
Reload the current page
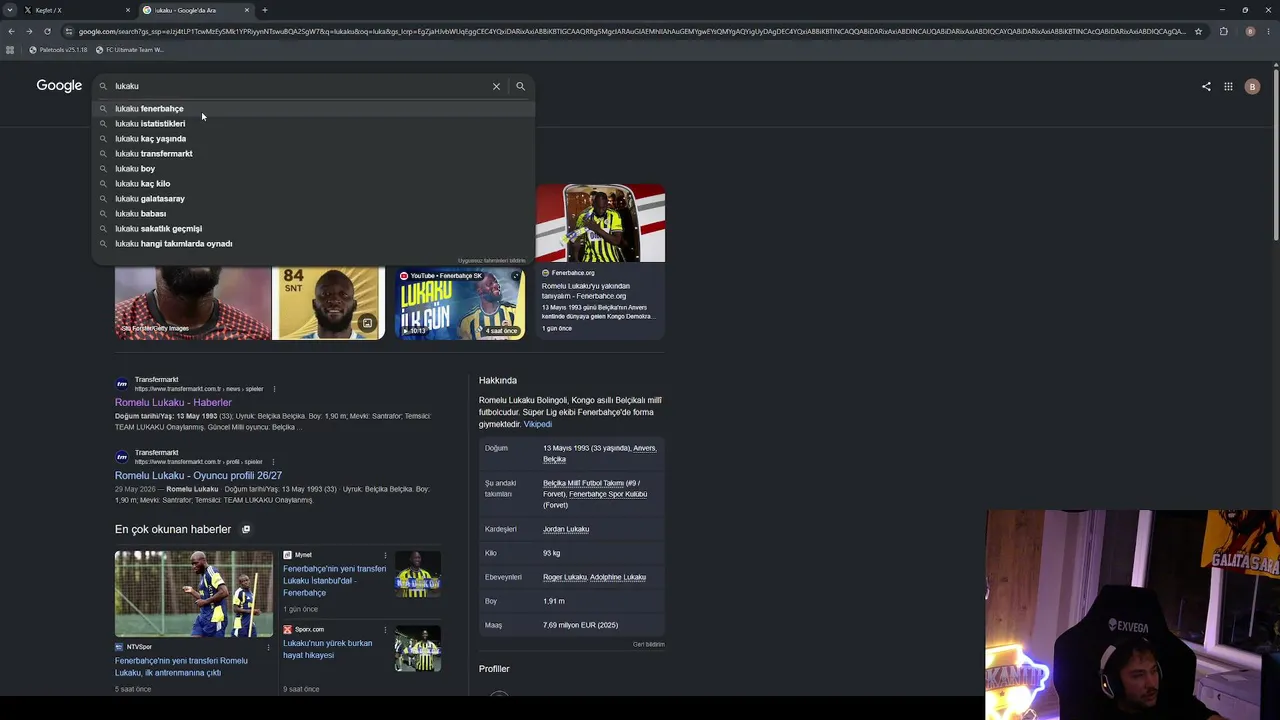[47, 31]
